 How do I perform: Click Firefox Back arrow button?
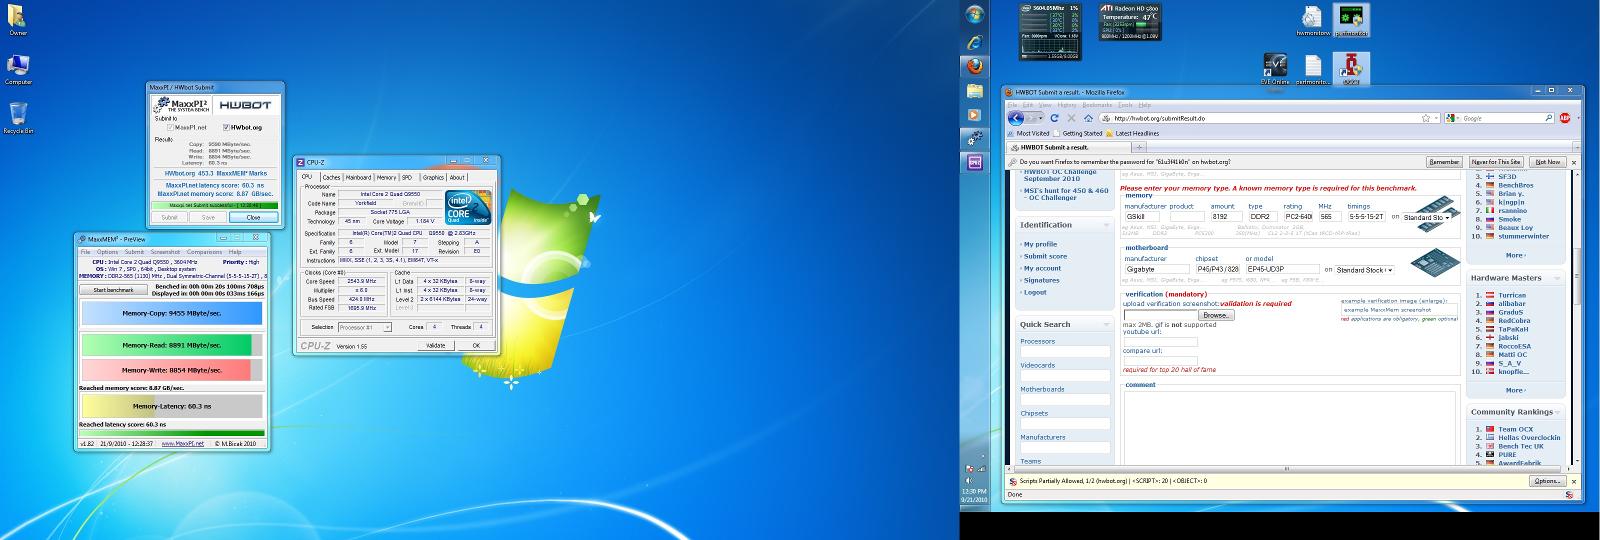coord(1016,118)
